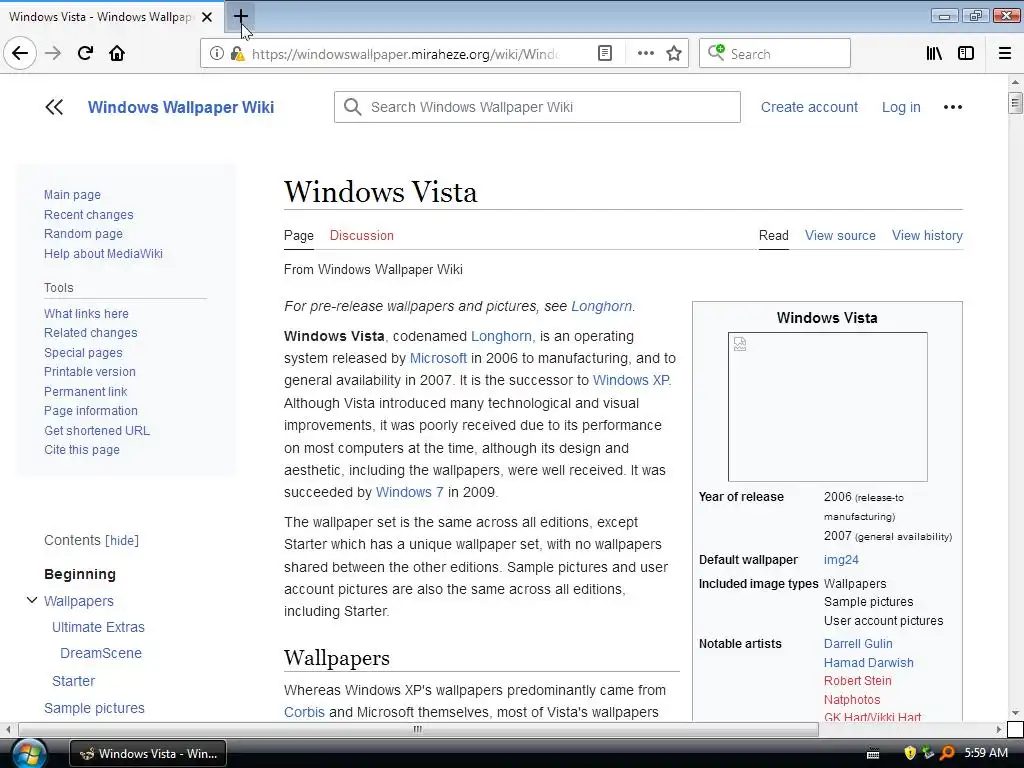
Task: Collapse the wiki sidebar with double chevron
Action: (x=54, y=107)
